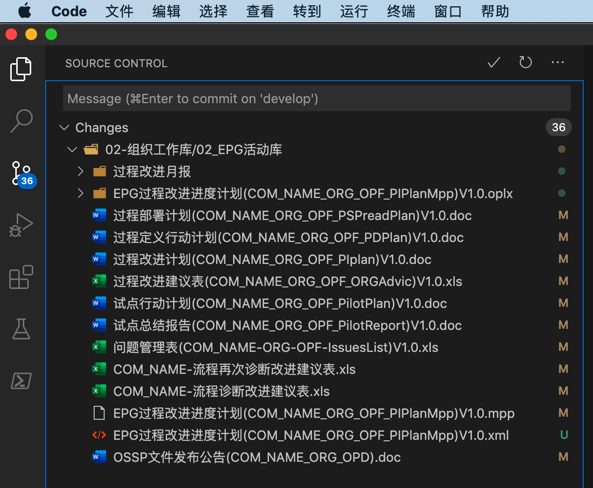Click Word icon of 试点总结报告 doc

[99, 325]
